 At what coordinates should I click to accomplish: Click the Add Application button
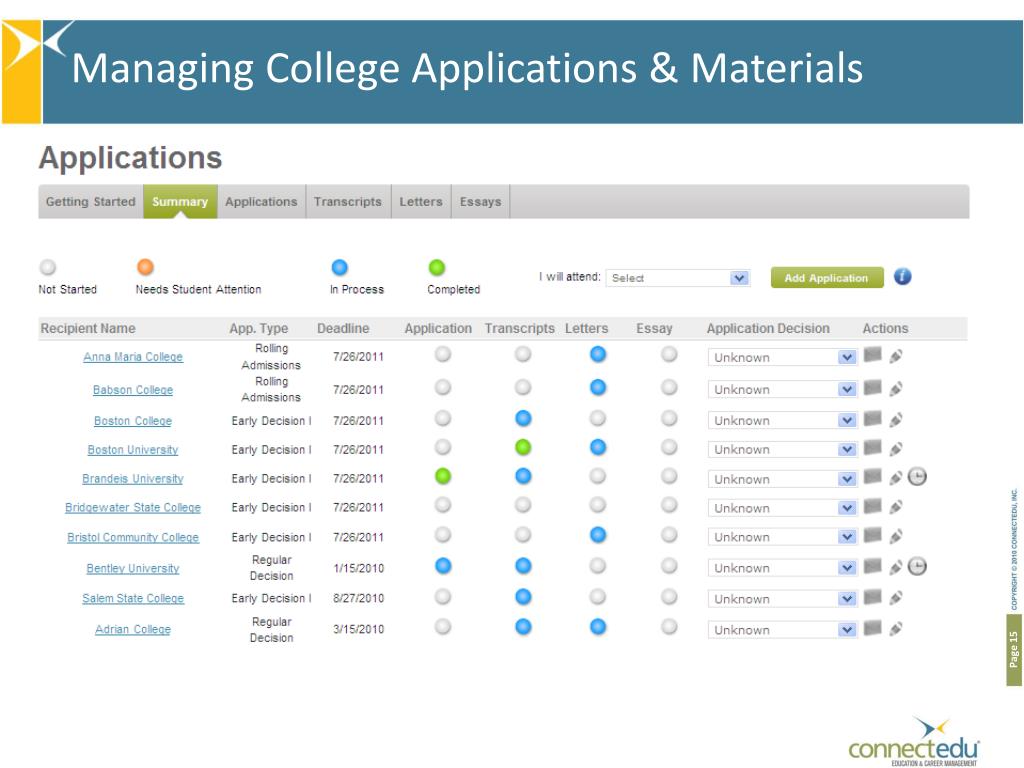click(x=827, y=278)
